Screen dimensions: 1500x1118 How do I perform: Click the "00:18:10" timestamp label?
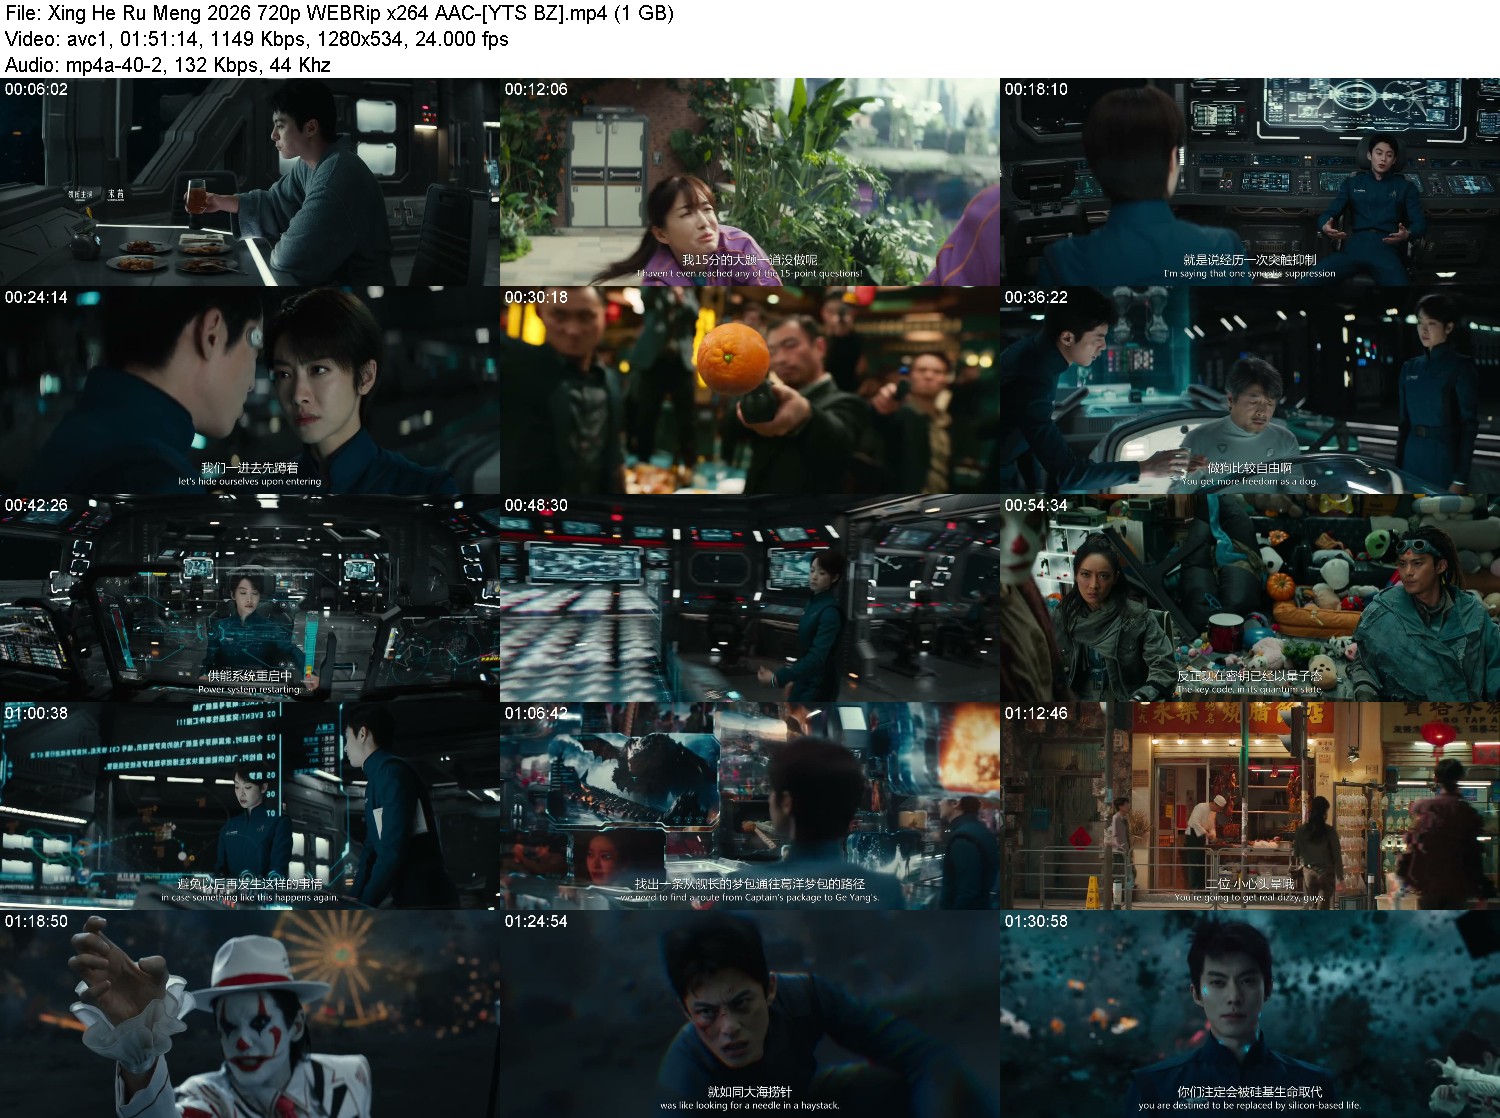tap(1036, 89)
